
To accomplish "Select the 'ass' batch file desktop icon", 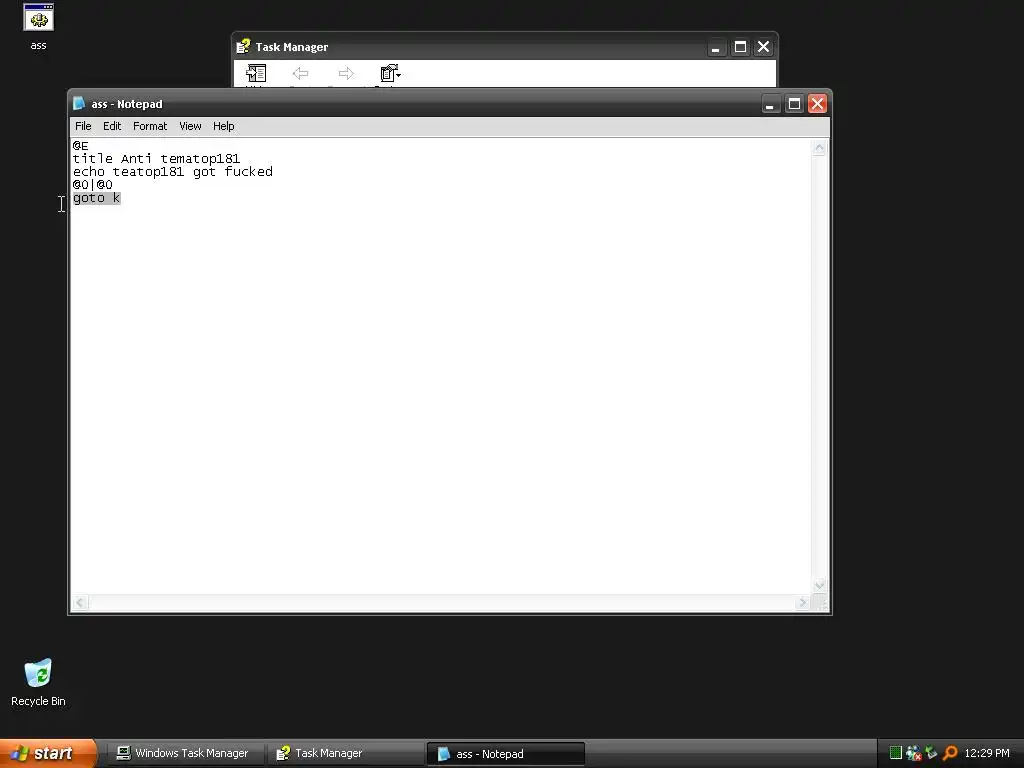I will pos(39,26).
